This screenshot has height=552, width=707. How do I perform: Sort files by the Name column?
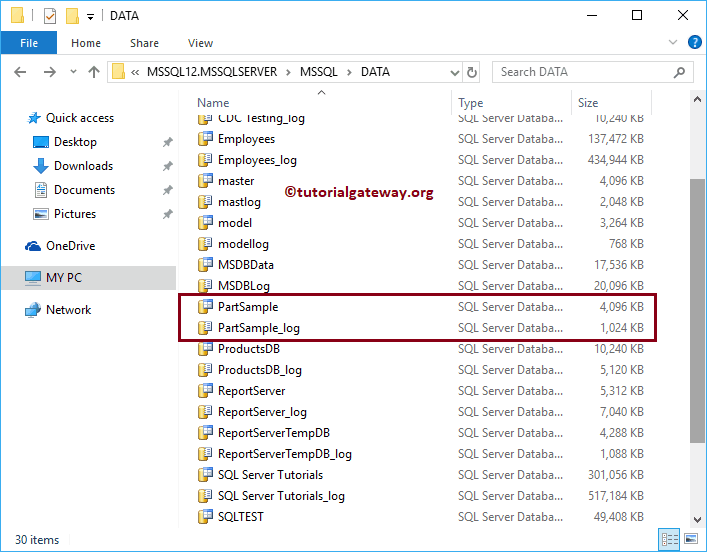(213, 103)
